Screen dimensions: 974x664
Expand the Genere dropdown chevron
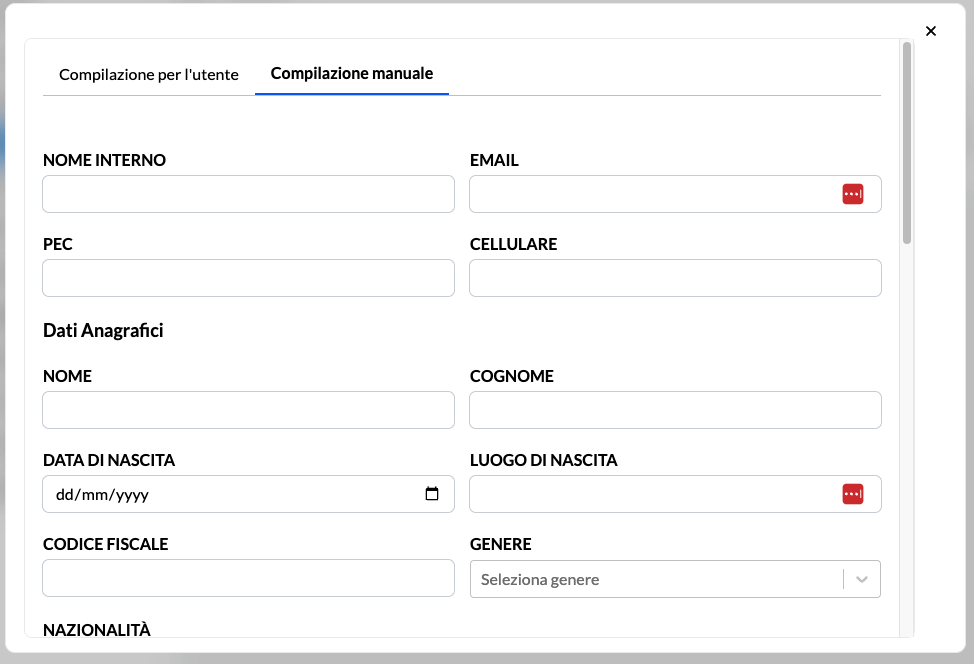862,579
